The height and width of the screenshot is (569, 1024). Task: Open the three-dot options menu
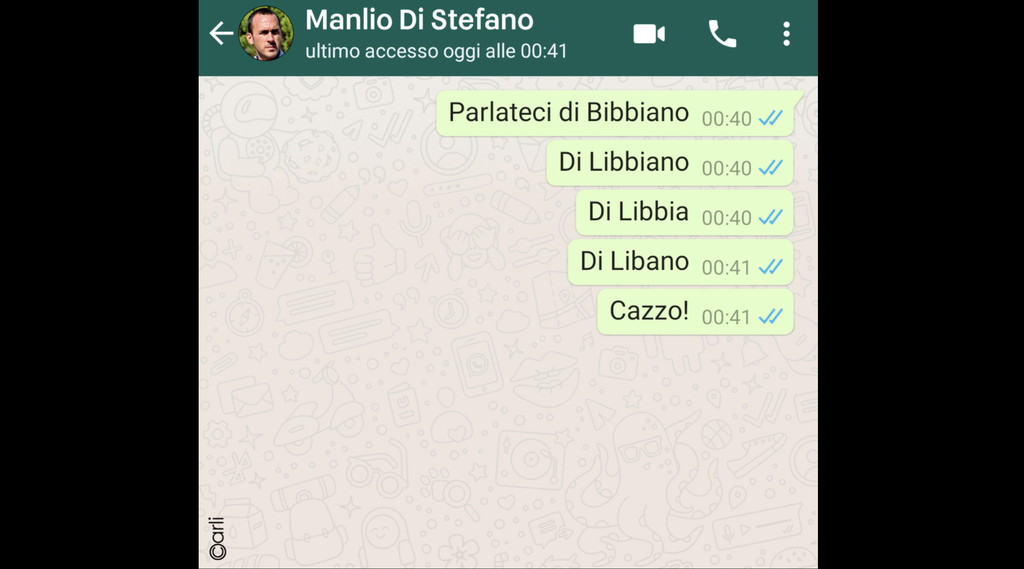pos(786,34)
